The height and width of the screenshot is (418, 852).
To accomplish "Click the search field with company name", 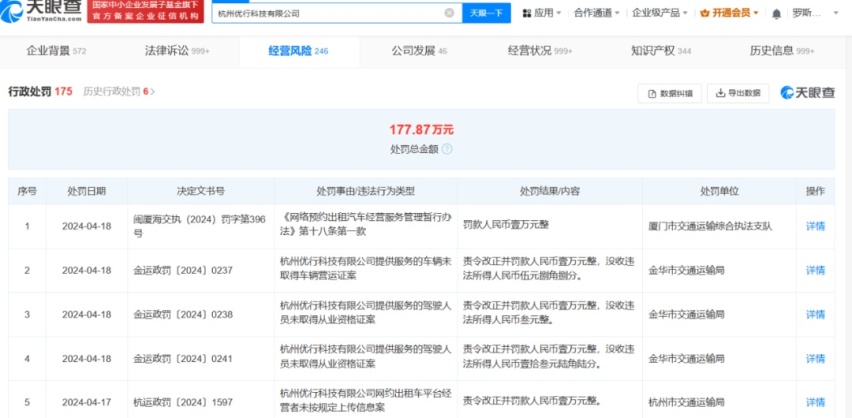I will (337, 13).
